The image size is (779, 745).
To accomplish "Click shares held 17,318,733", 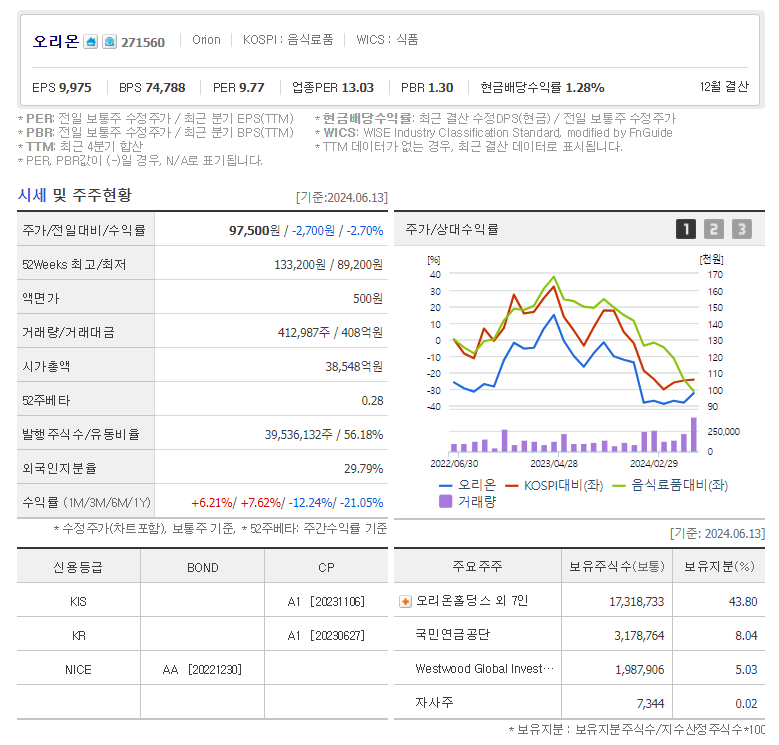I will (x=636, y=601).
